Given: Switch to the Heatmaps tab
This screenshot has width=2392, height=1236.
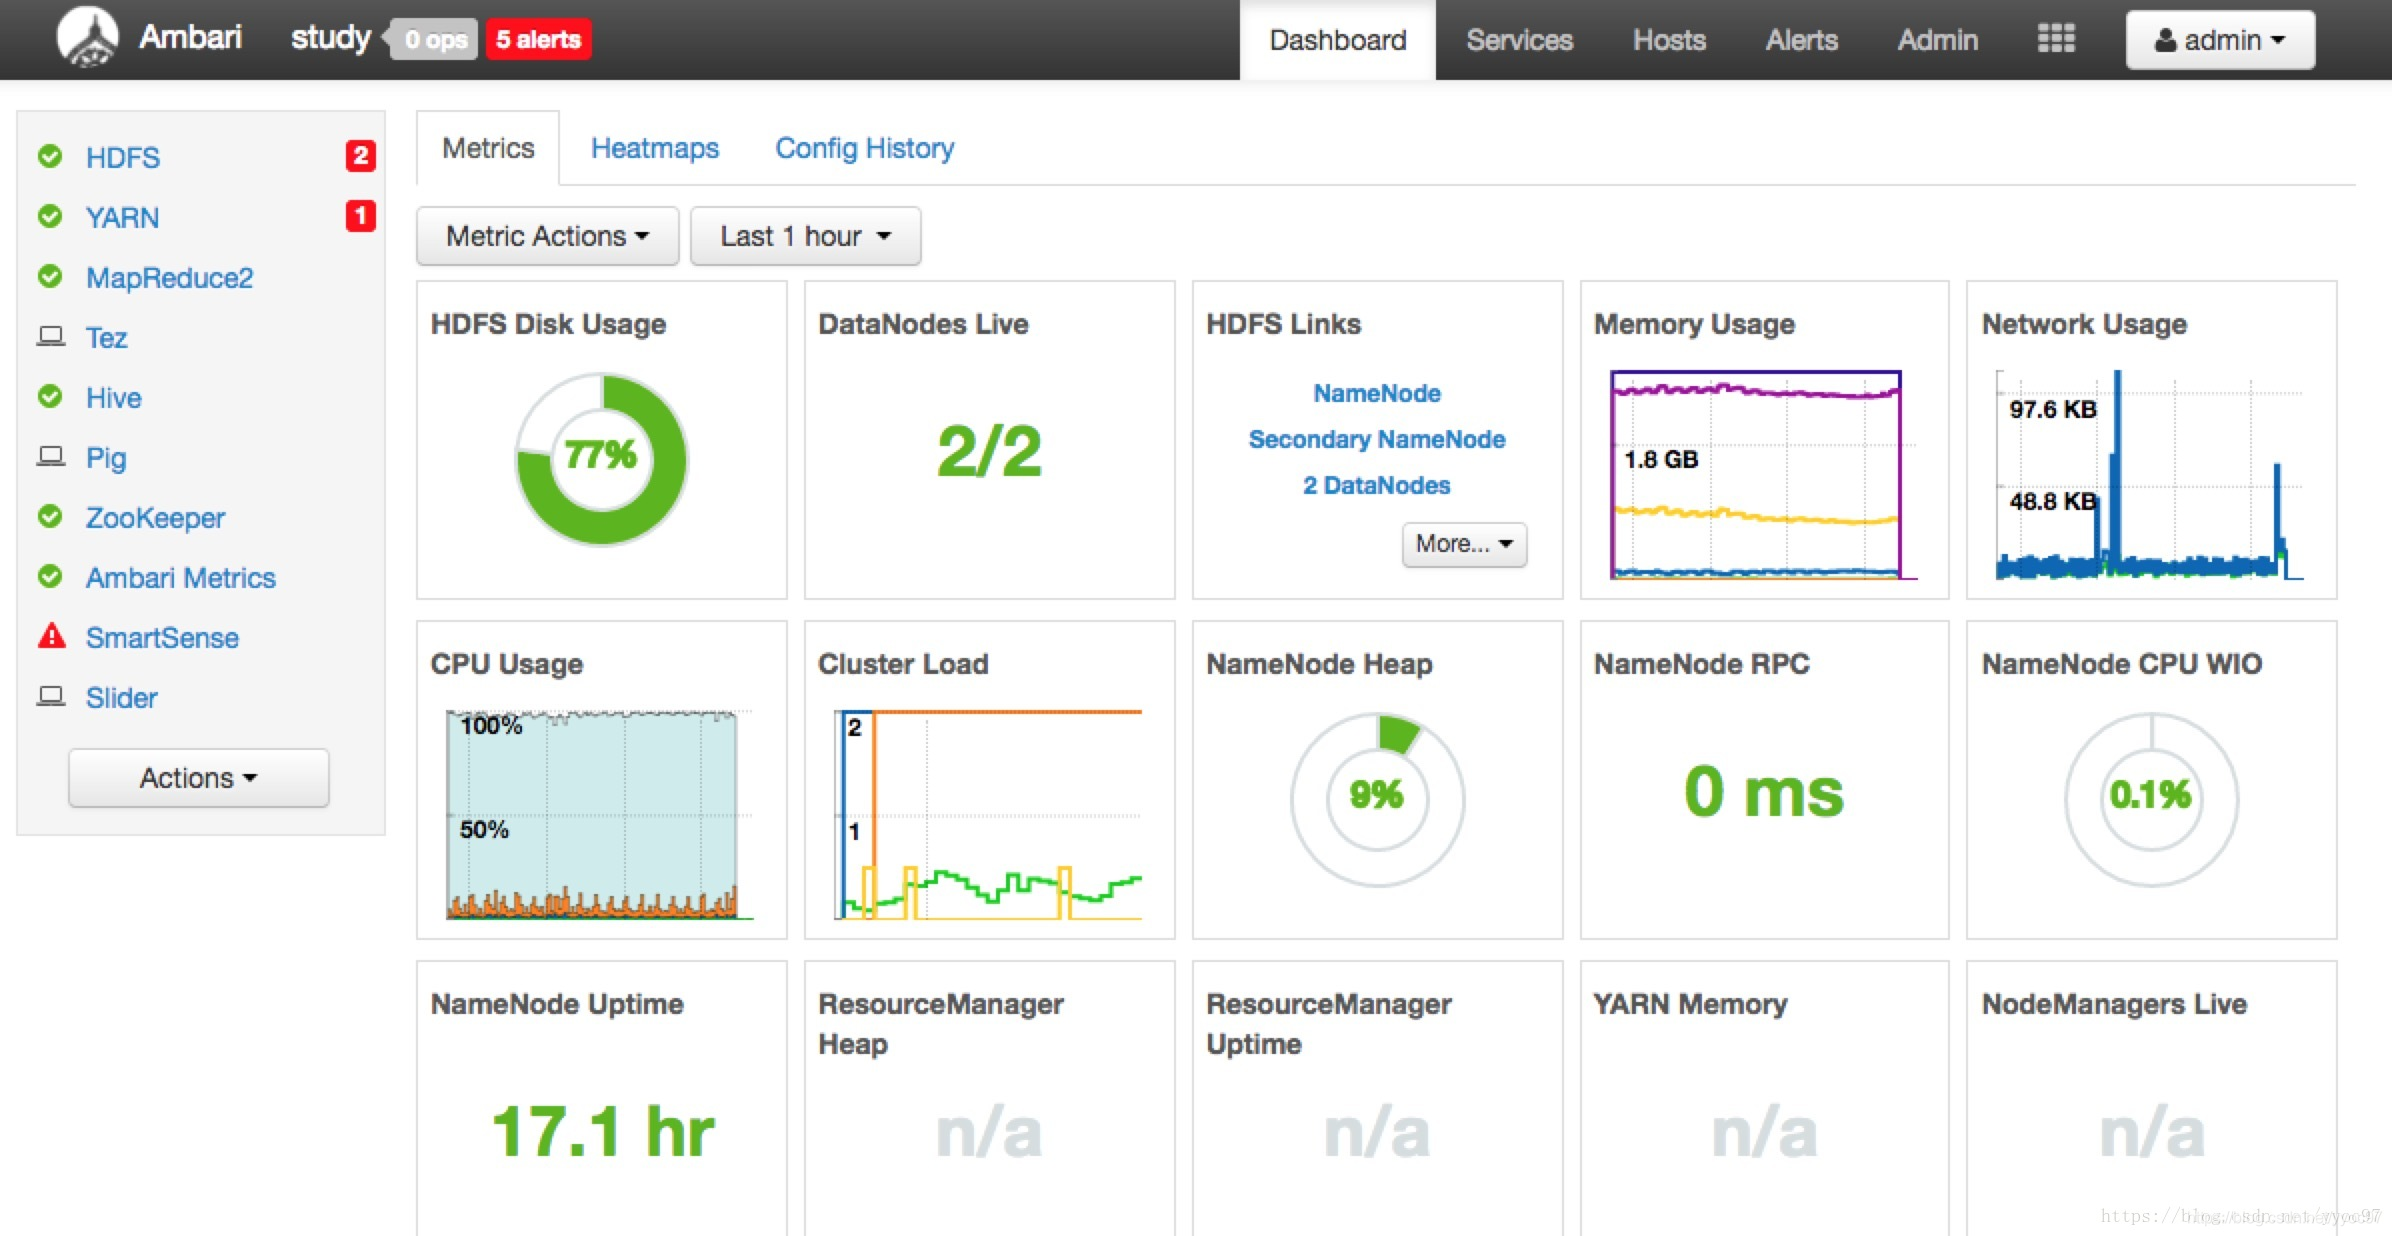Looking at the screenshot, I should point(655,148).
